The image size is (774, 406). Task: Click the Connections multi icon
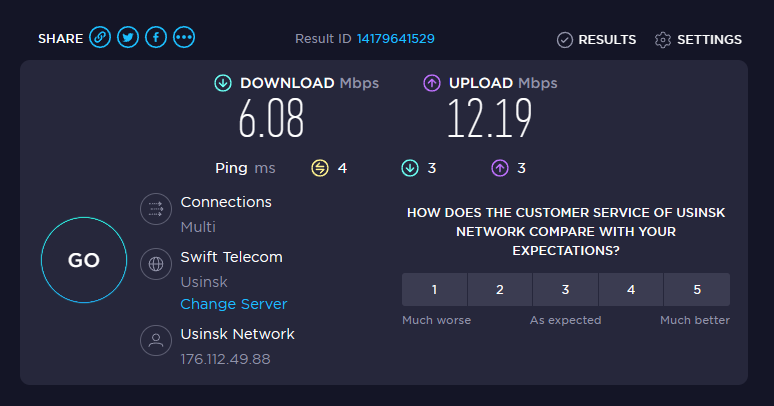pyautogui.click(x=155, y=209)
